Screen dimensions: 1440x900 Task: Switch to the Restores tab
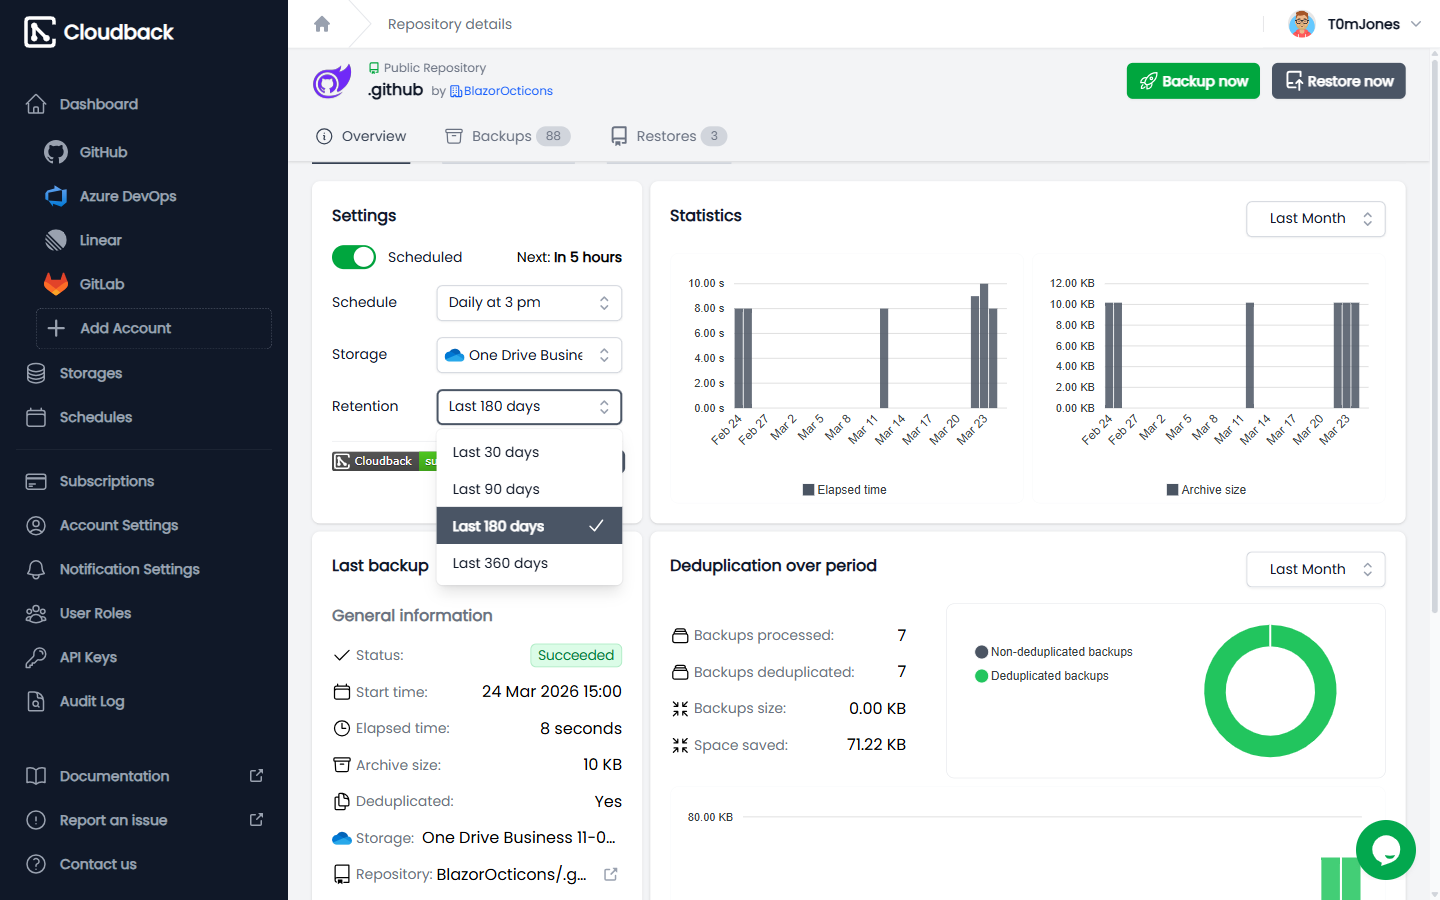(x=669, y=136)
